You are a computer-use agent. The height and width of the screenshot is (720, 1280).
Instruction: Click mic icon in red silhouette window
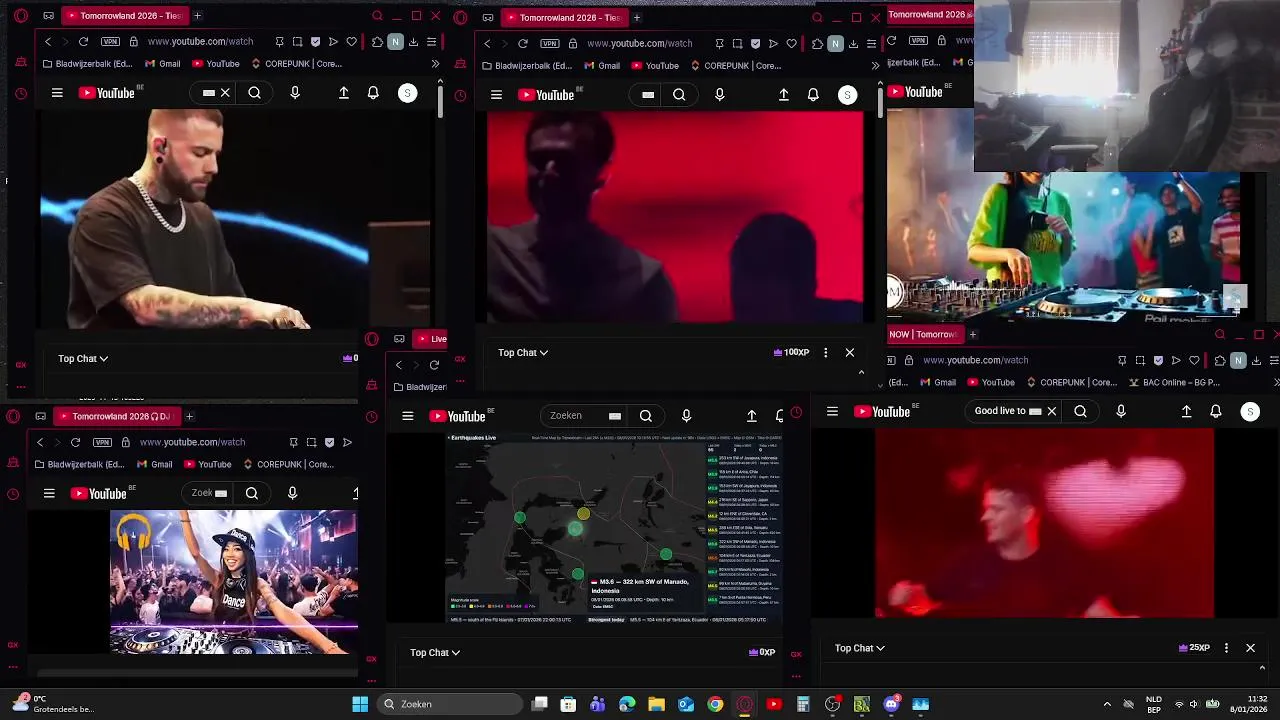pos(719,95)
